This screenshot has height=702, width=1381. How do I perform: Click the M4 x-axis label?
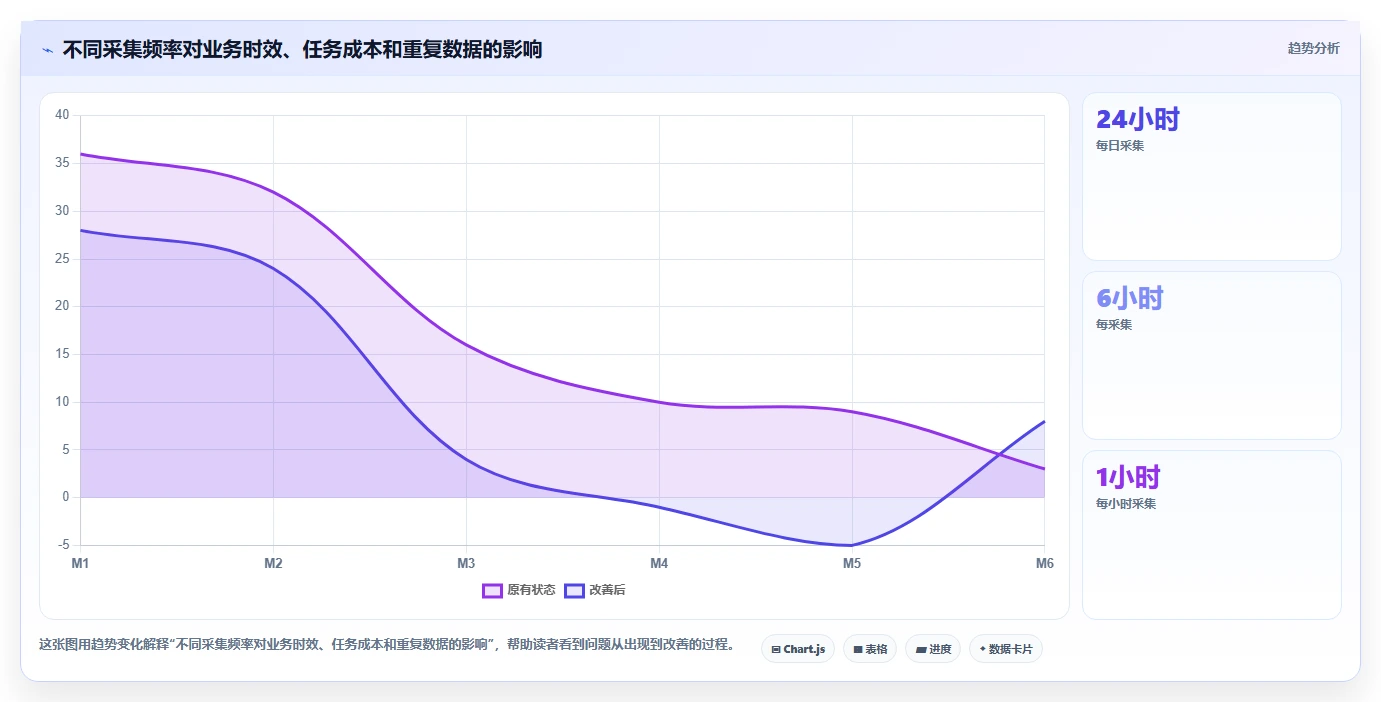(x=659, y=563)
